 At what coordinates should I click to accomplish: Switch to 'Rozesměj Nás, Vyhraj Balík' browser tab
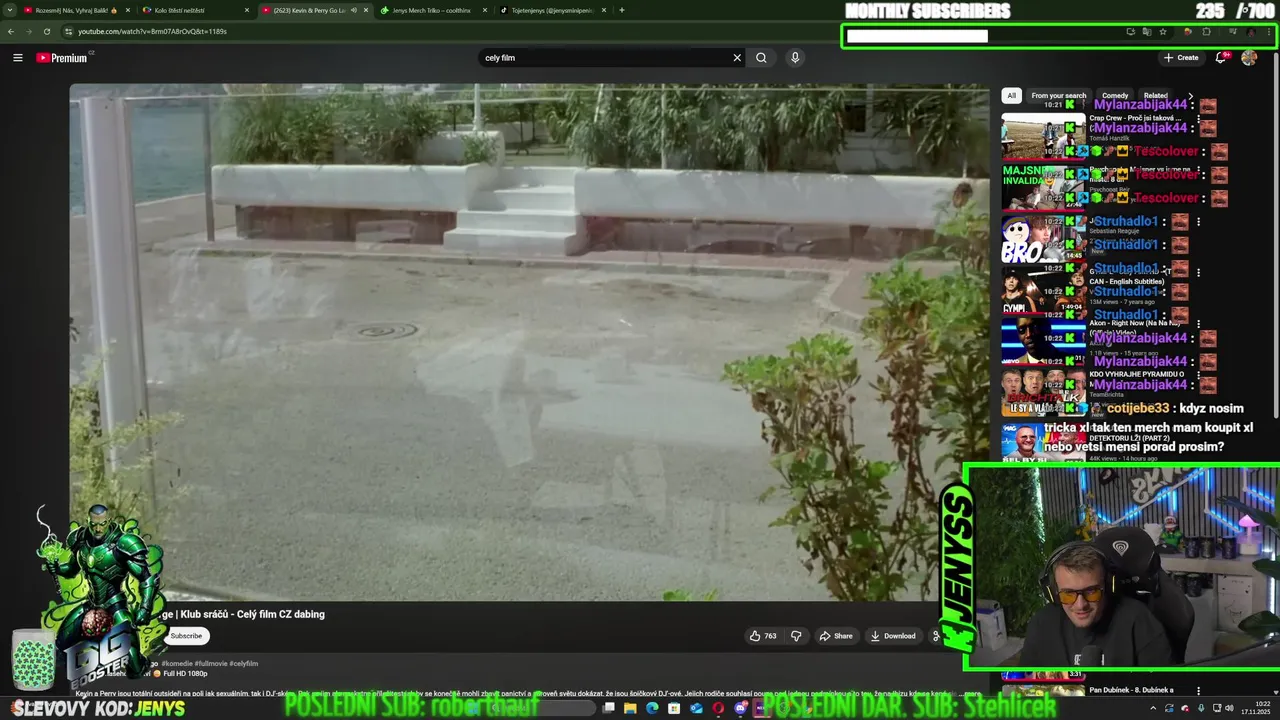tap(76, 10)
